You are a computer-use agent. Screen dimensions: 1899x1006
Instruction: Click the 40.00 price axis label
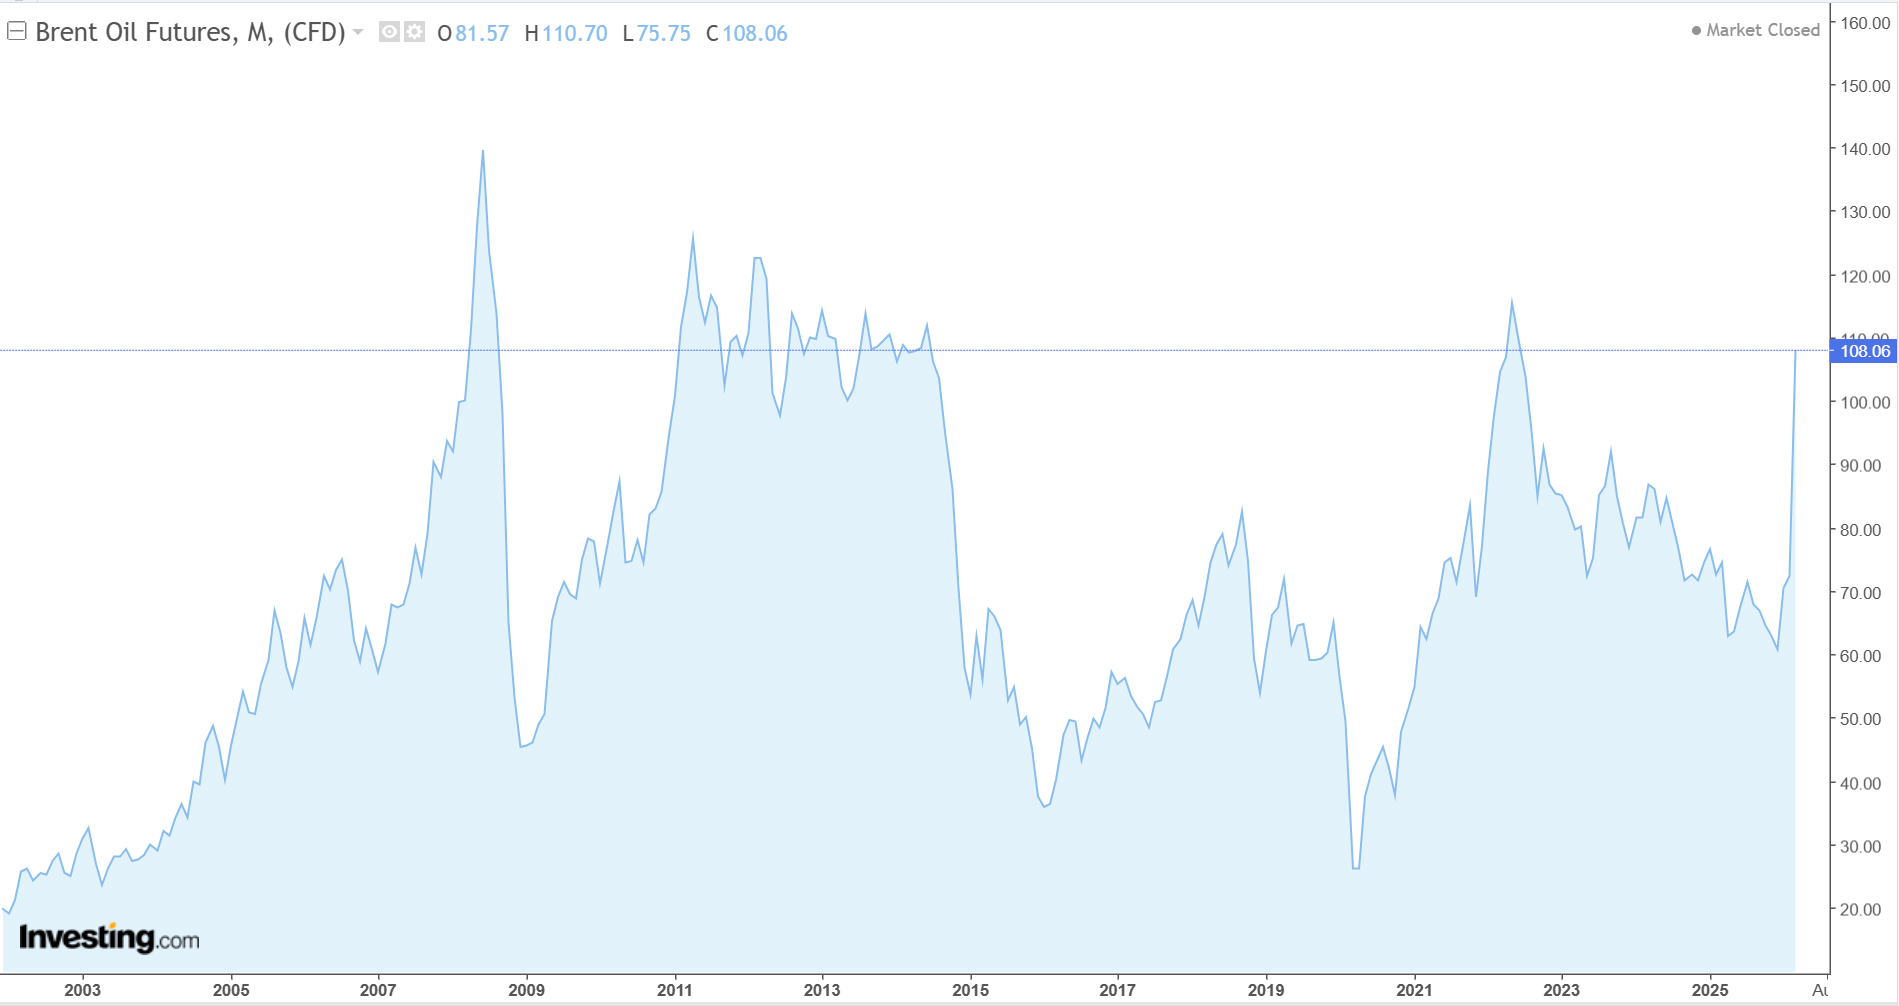[1861, 783]
